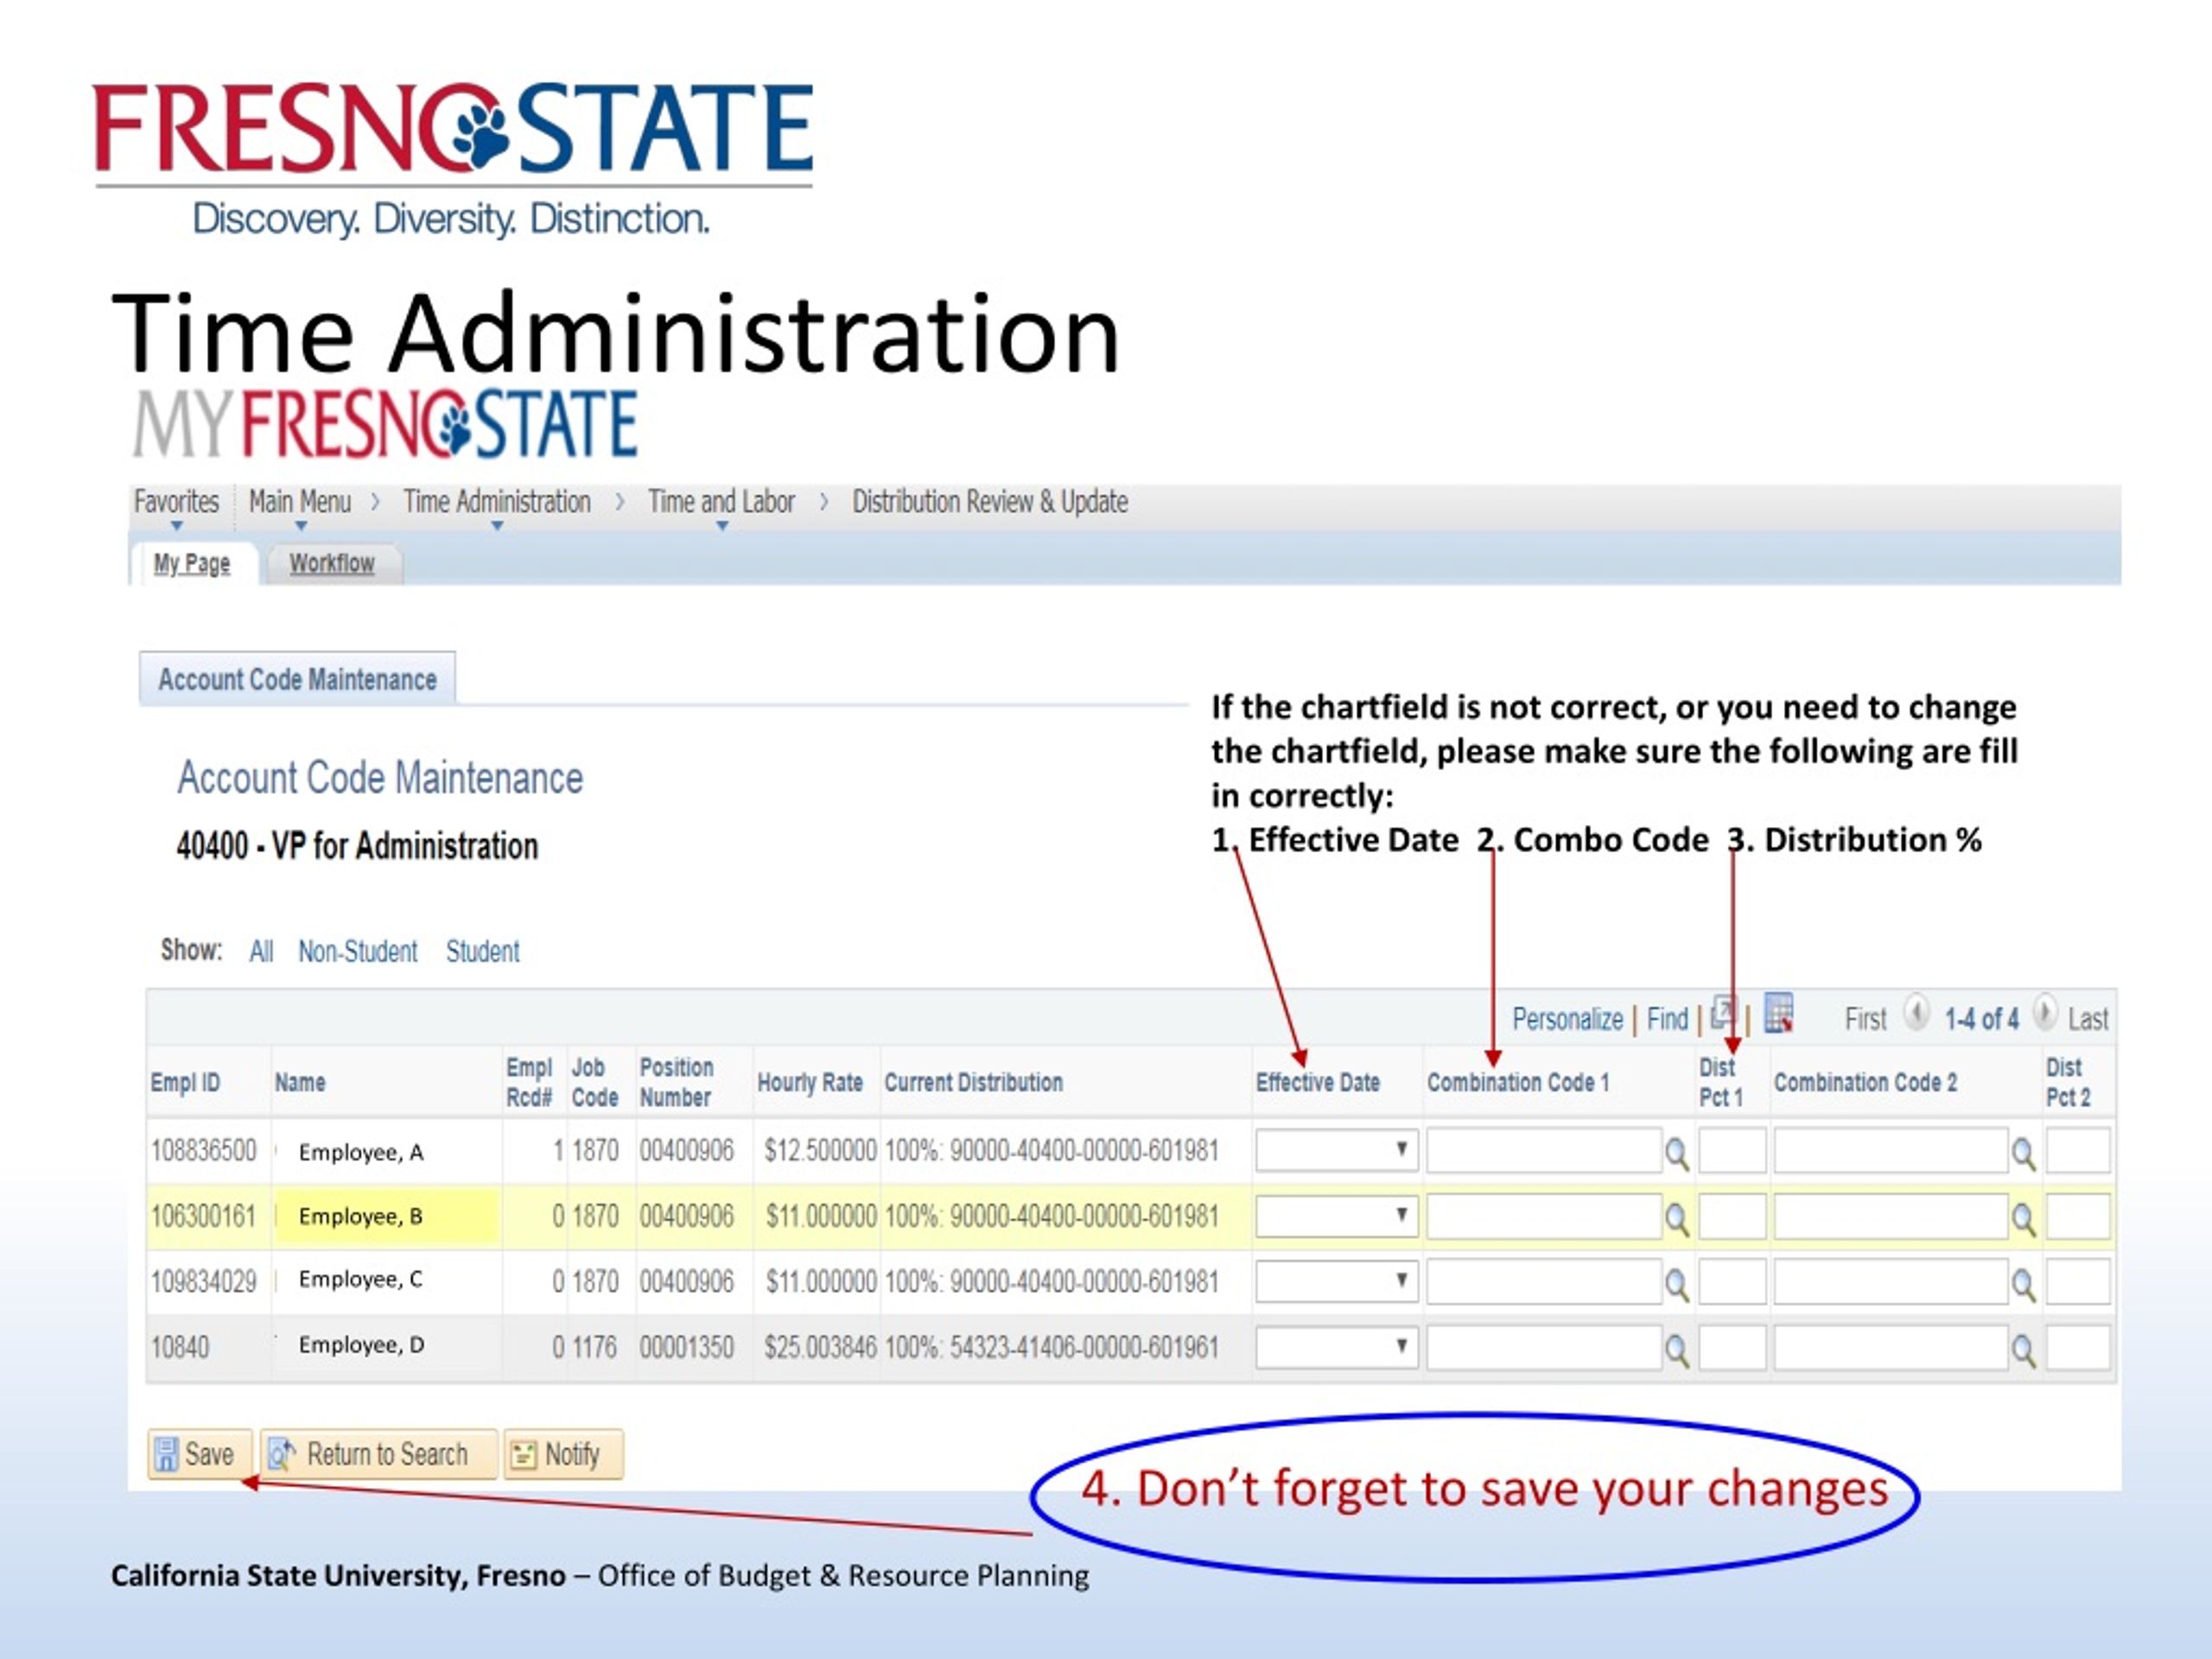
Task: Click Dist Pct 1 field for Employee, B
Action: (x=1733, y=1216)
